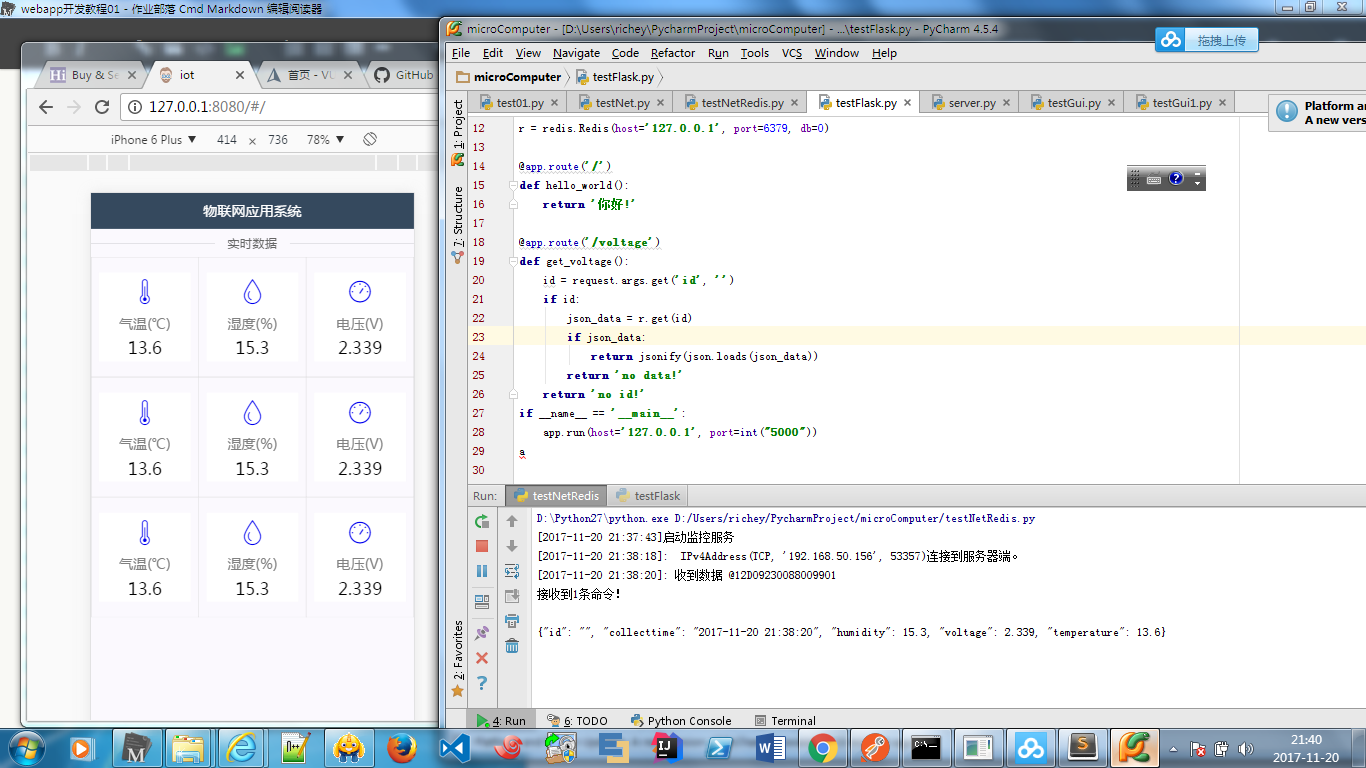Restore layout icon in Run panel

(x=482, y=602)
